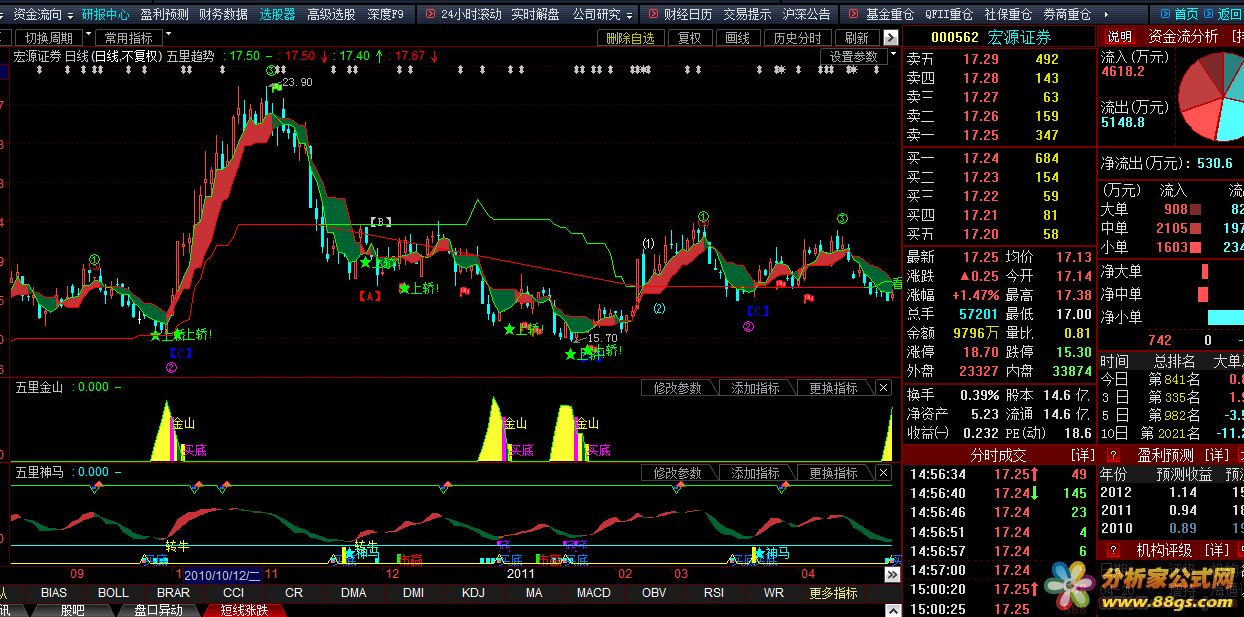Viewport: 1244px width, 617px height.
Task: Click the red icon before 24小时滚动
Action: point(429,15)
